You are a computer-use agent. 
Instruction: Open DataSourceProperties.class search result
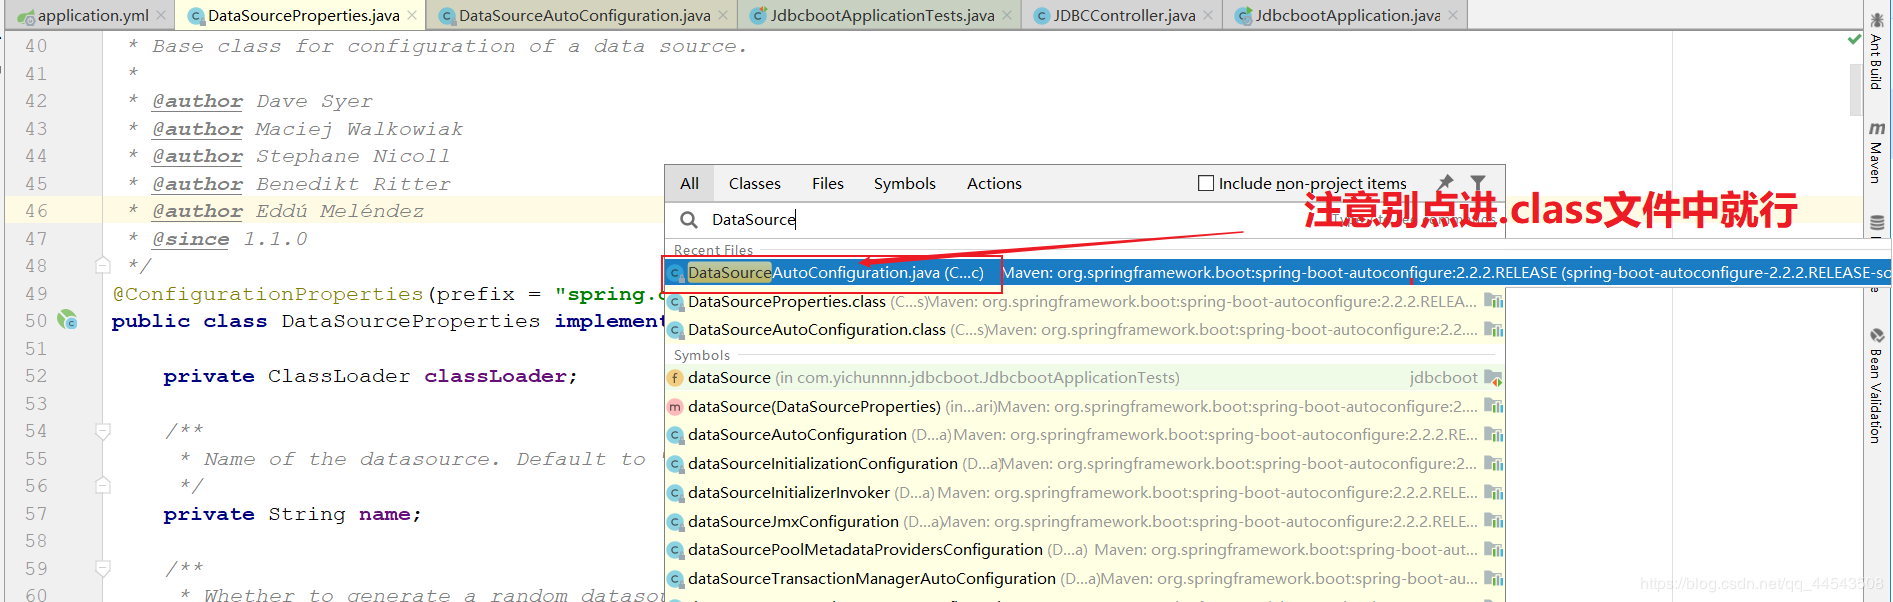click(1085, 302)
